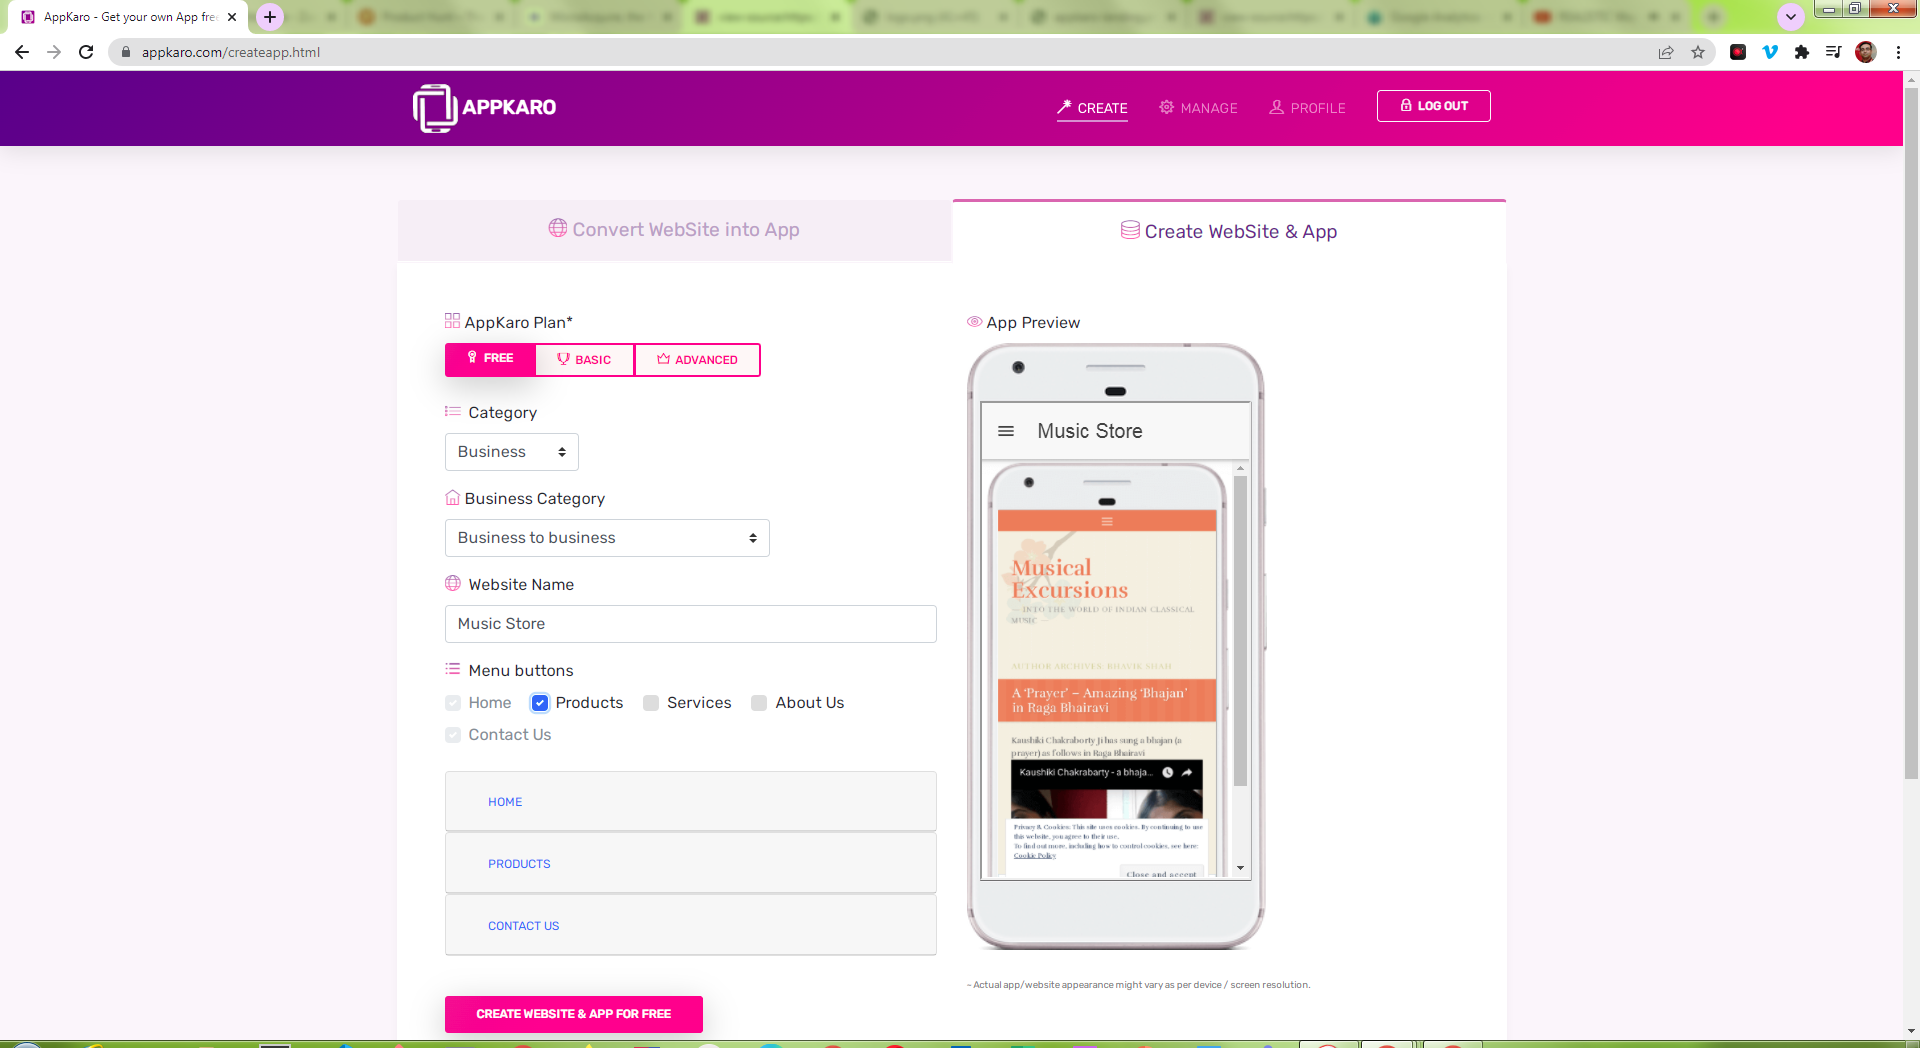This screenshot has width=1920, height=1048.
Task: Expand the browser profile chevron near the address bar
Action: tap(1790, 17)
